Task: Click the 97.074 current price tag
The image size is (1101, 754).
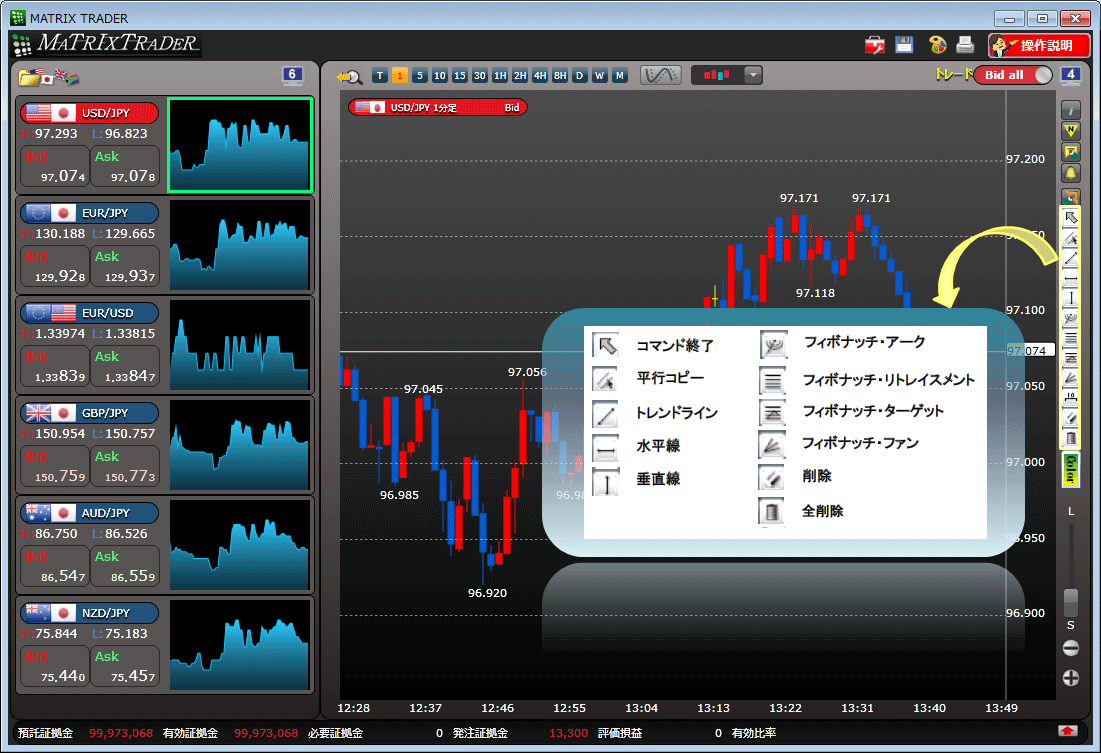Action: tap(1030, 350)
